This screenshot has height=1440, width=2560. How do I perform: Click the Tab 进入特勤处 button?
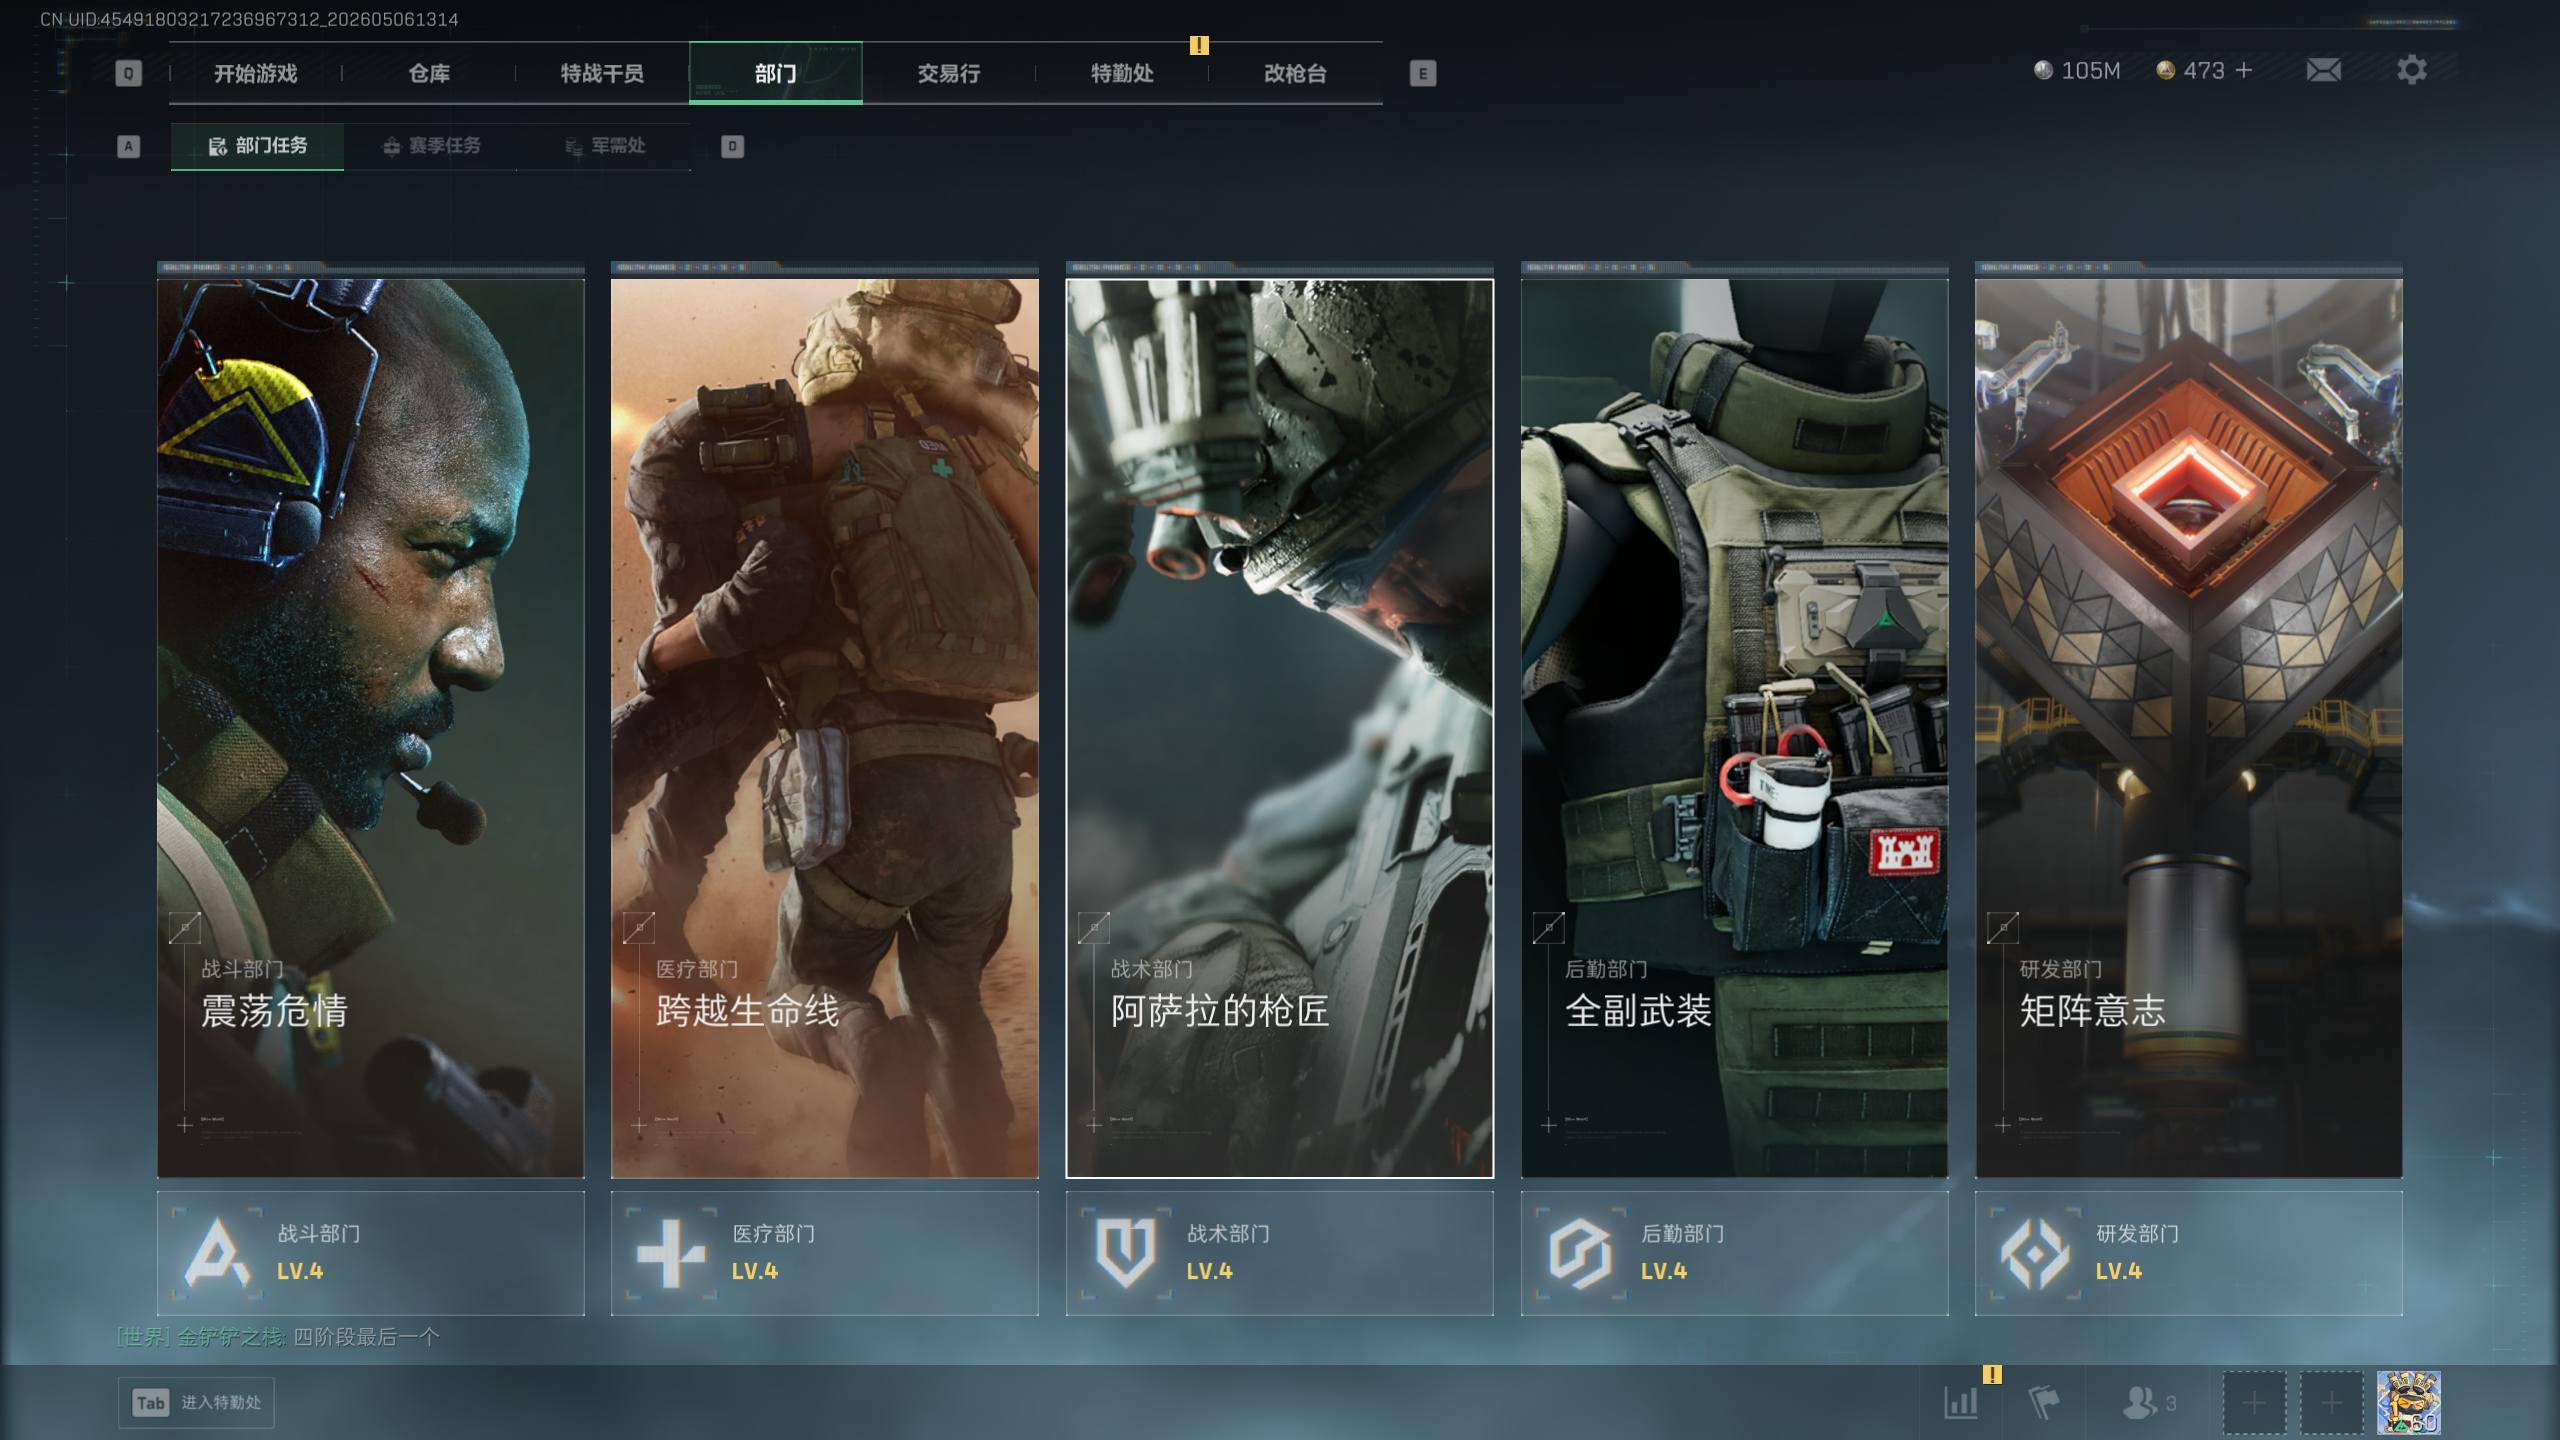pyautogui.click(x=196, y=1403)
